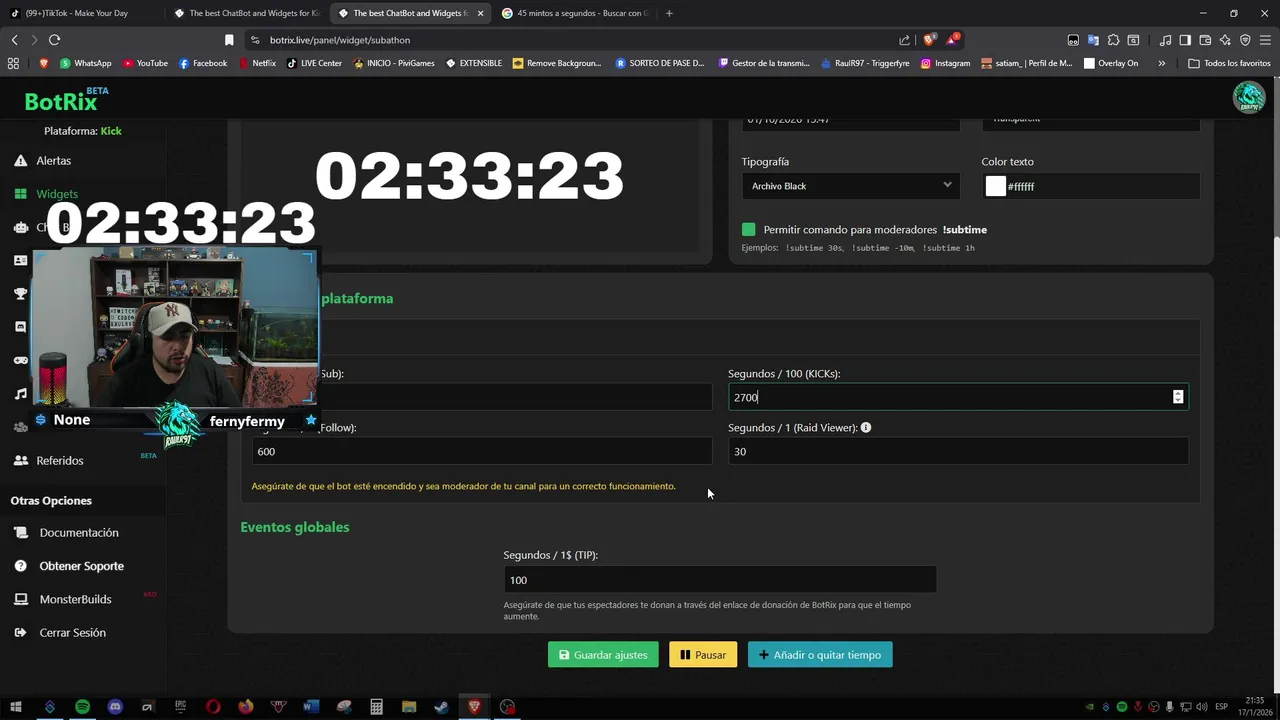Log out with Cerrar Sesión
1280x720 pixels.
pos(72,633)
